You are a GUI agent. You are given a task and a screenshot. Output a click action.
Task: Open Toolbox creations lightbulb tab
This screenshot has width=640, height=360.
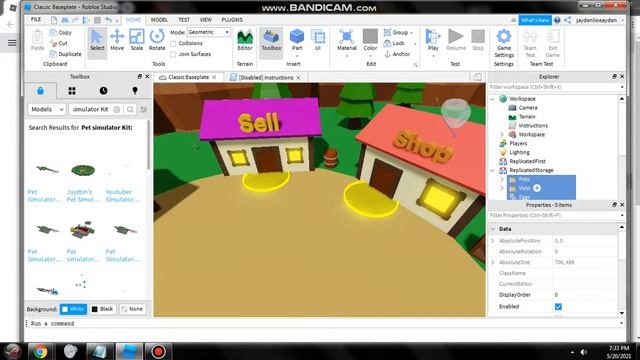click(135, 91)
